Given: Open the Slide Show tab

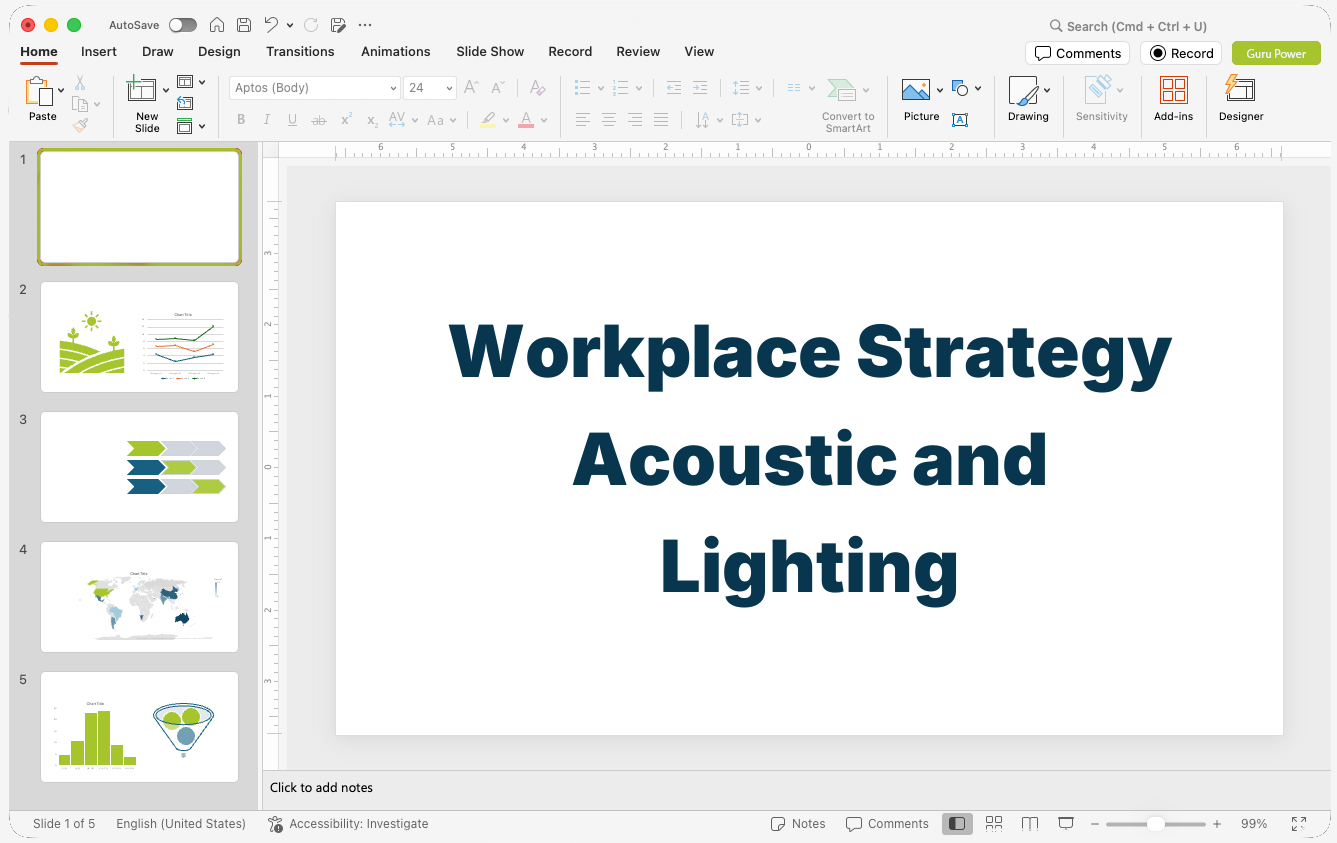Looking at the screenshot, I should pyautogui.click(x=490, y=51).
